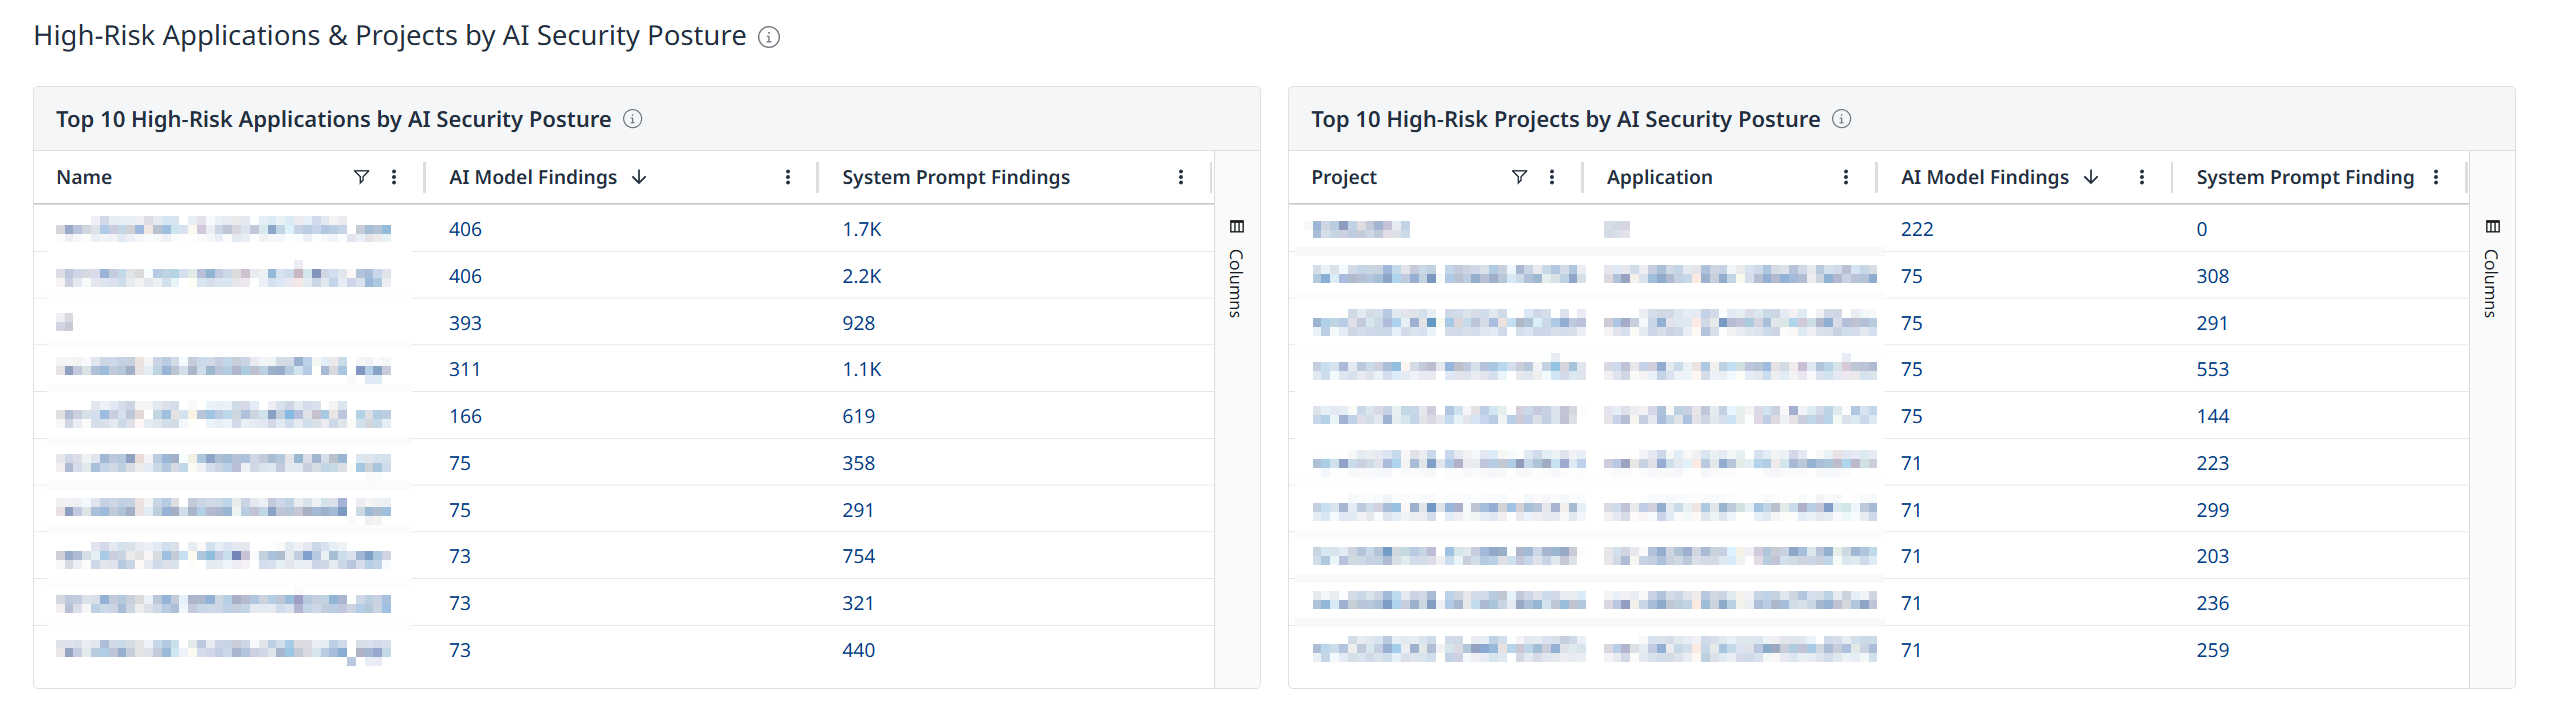Sort applications table by AI Model Findings header
2549x713 pixels.
(533, 177)
